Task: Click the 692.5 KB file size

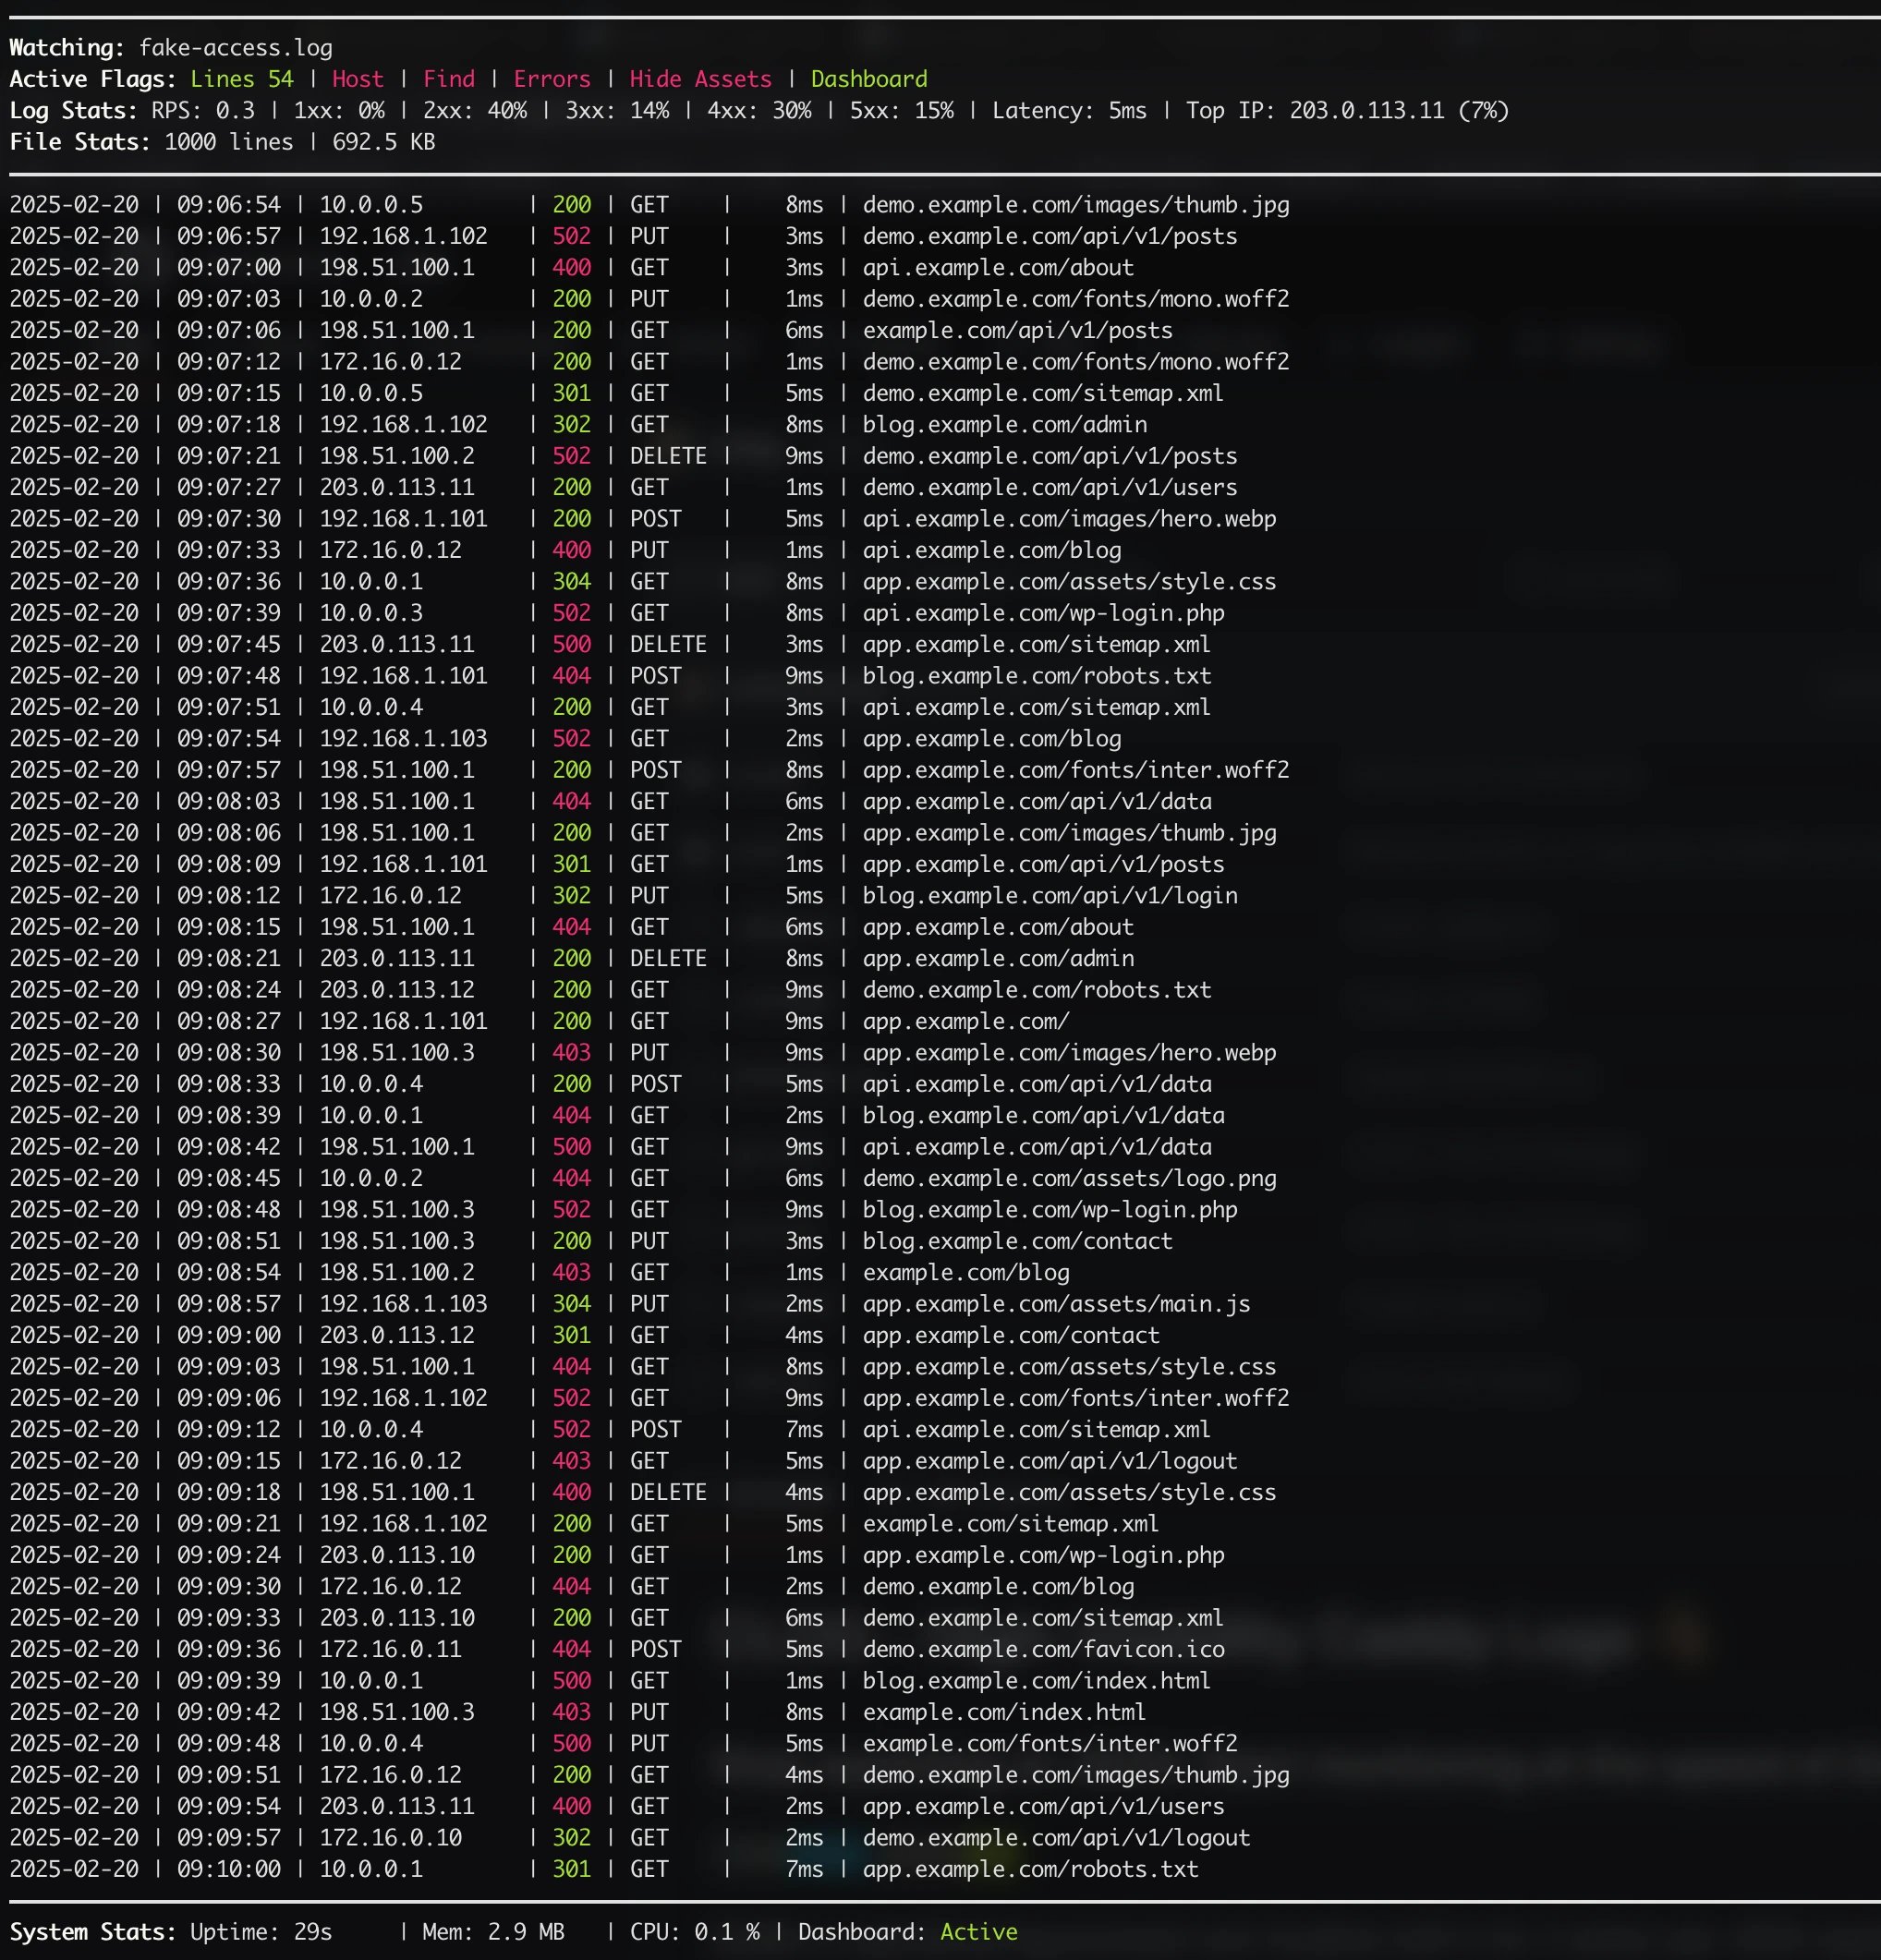Action: point(384,142)
